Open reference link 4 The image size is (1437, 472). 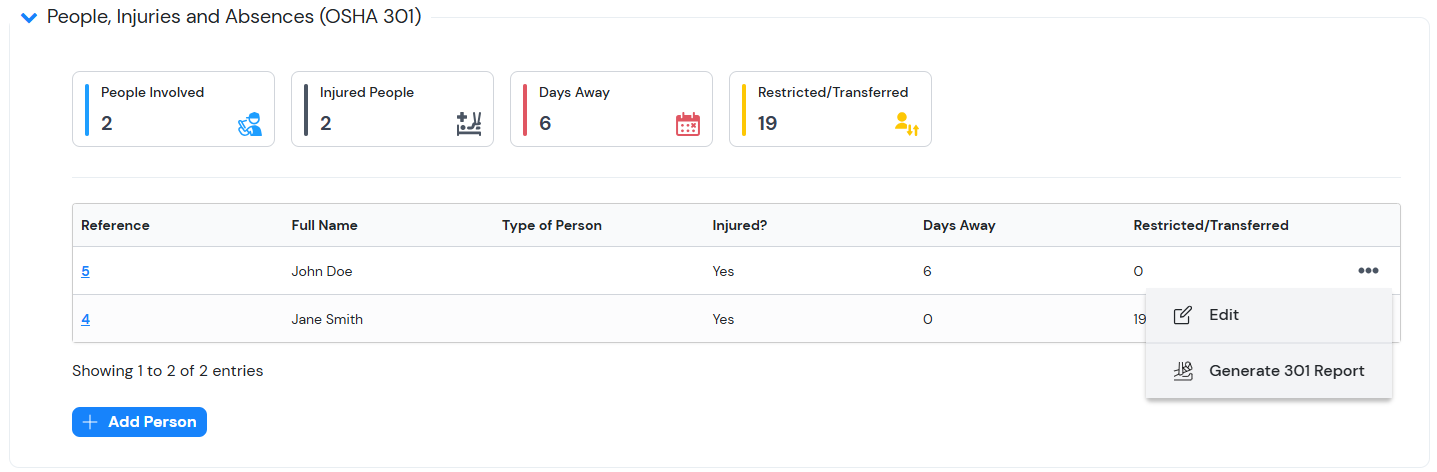tap(85, 320)
